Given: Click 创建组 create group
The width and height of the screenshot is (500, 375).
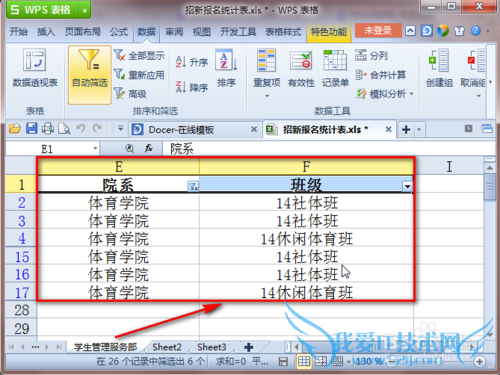Looking at the screenshot, I should click(x=439, y=68).
